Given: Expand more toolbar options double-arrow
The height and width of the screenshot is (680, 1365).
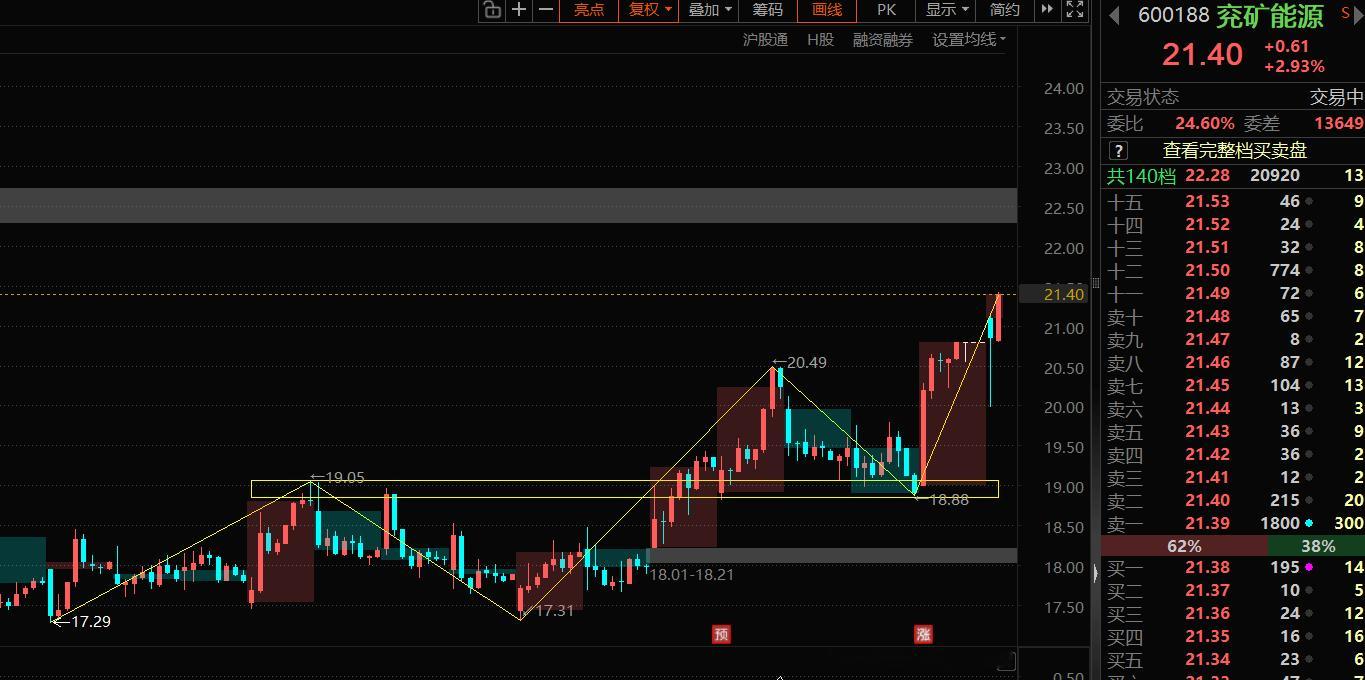Looking at the screenshot, I should tap(1047, 9).
